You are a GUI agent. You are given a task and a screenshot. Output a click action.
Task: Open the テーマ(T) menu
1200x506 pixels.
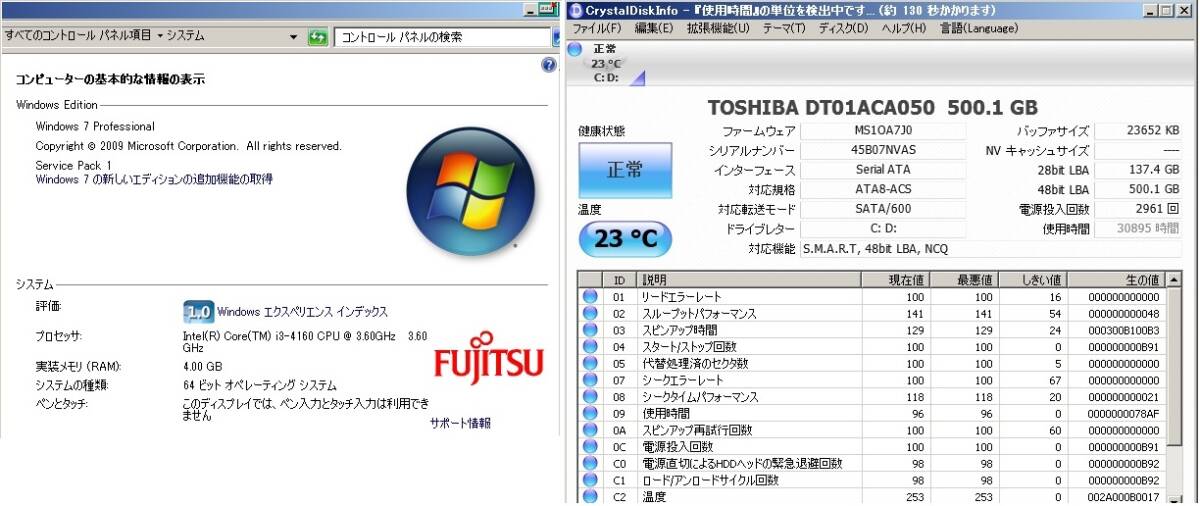pyautogui.click(x=784, y=28)
